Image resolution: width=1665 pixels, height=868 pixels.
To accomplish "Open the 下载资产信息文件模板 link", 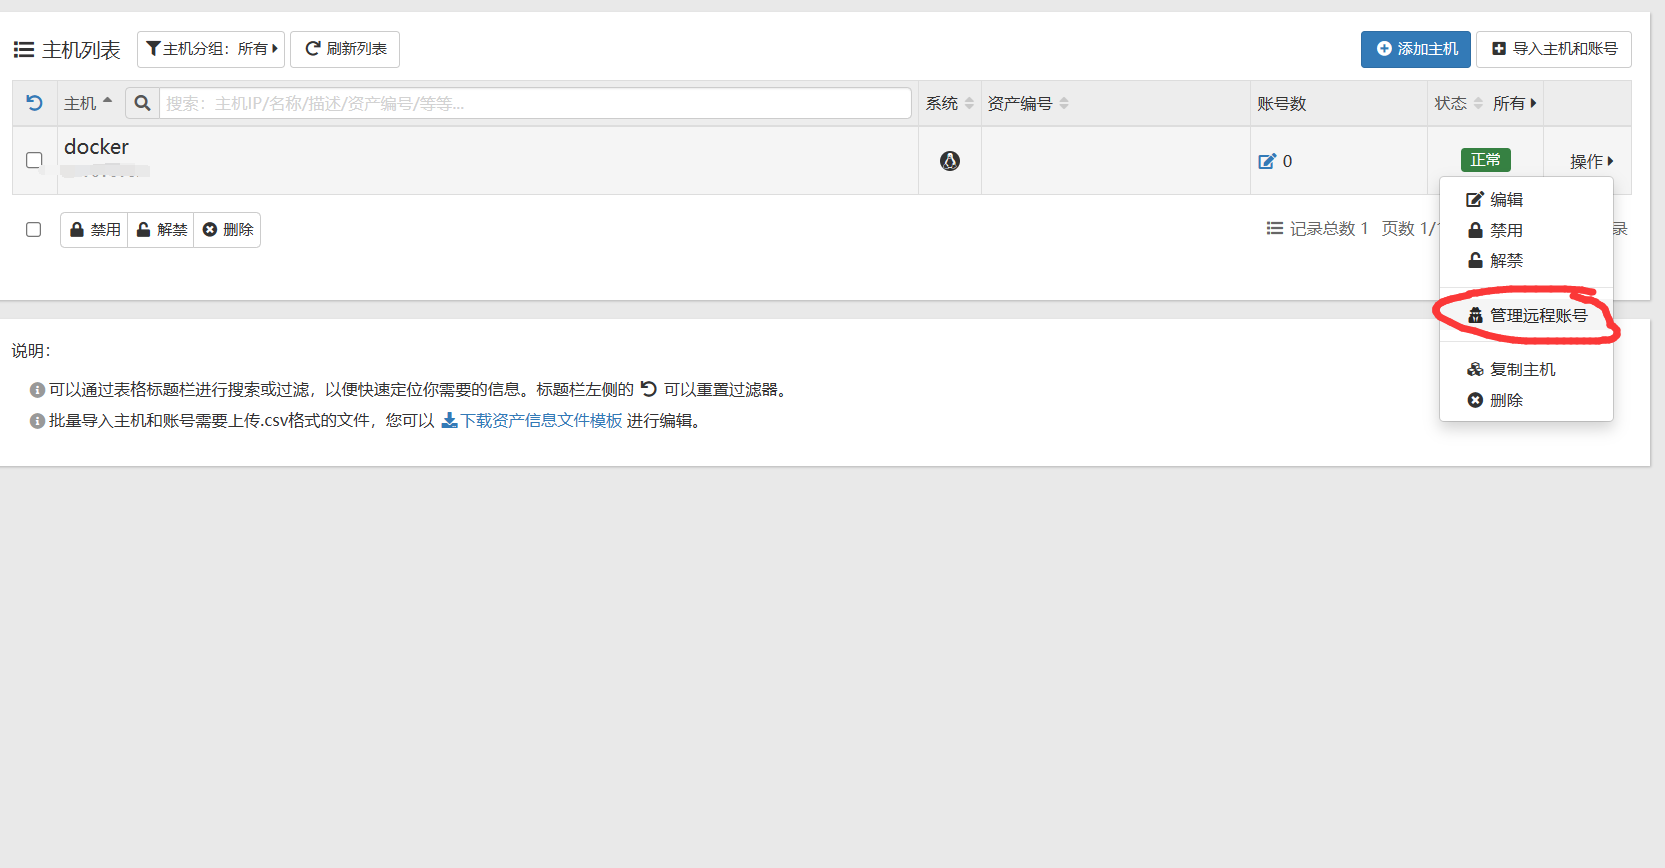I will pyautogui.click(x=532, y=420).
